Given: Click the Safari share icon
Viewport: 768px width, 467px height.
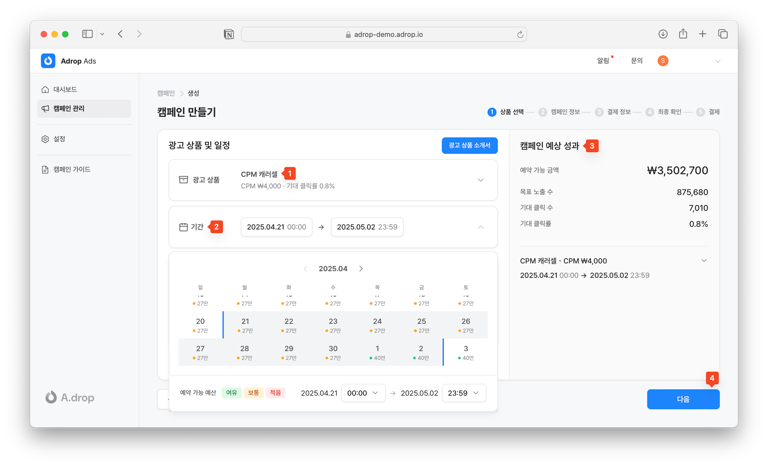Looking at the screenshot, I should [683, 34].
